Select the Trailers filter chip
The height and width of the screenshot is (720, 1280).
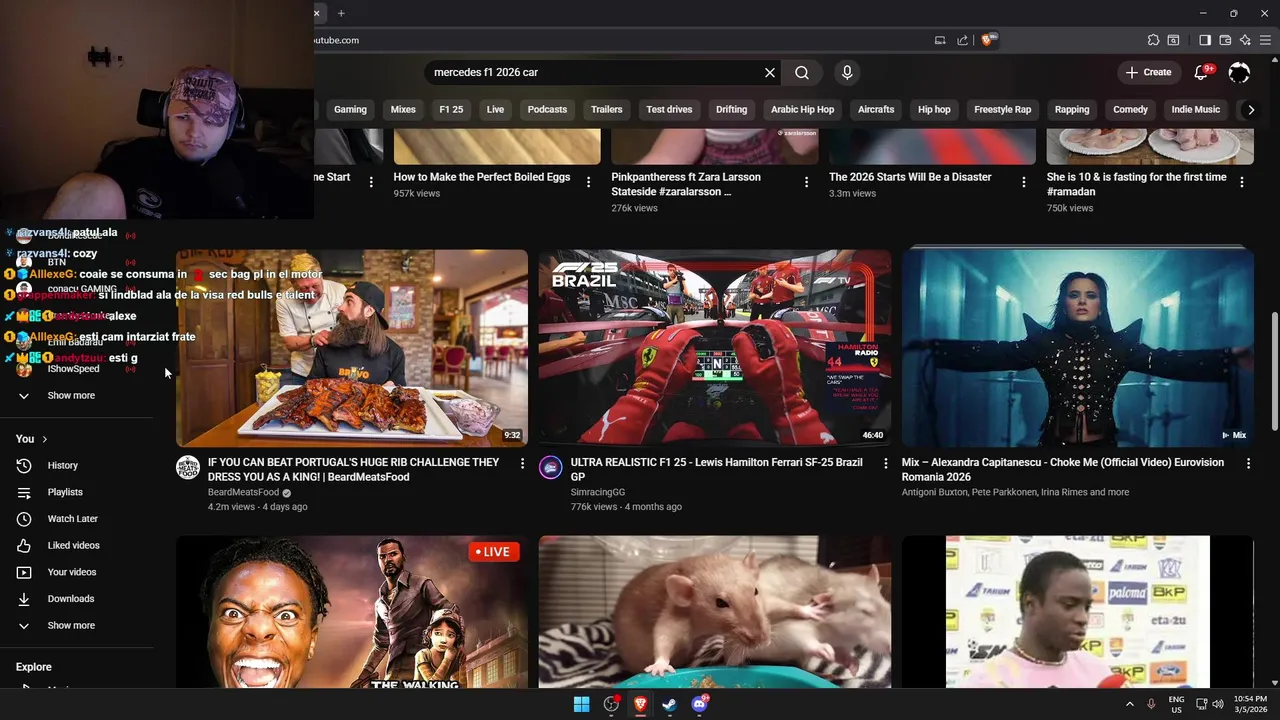coord(606,109)
